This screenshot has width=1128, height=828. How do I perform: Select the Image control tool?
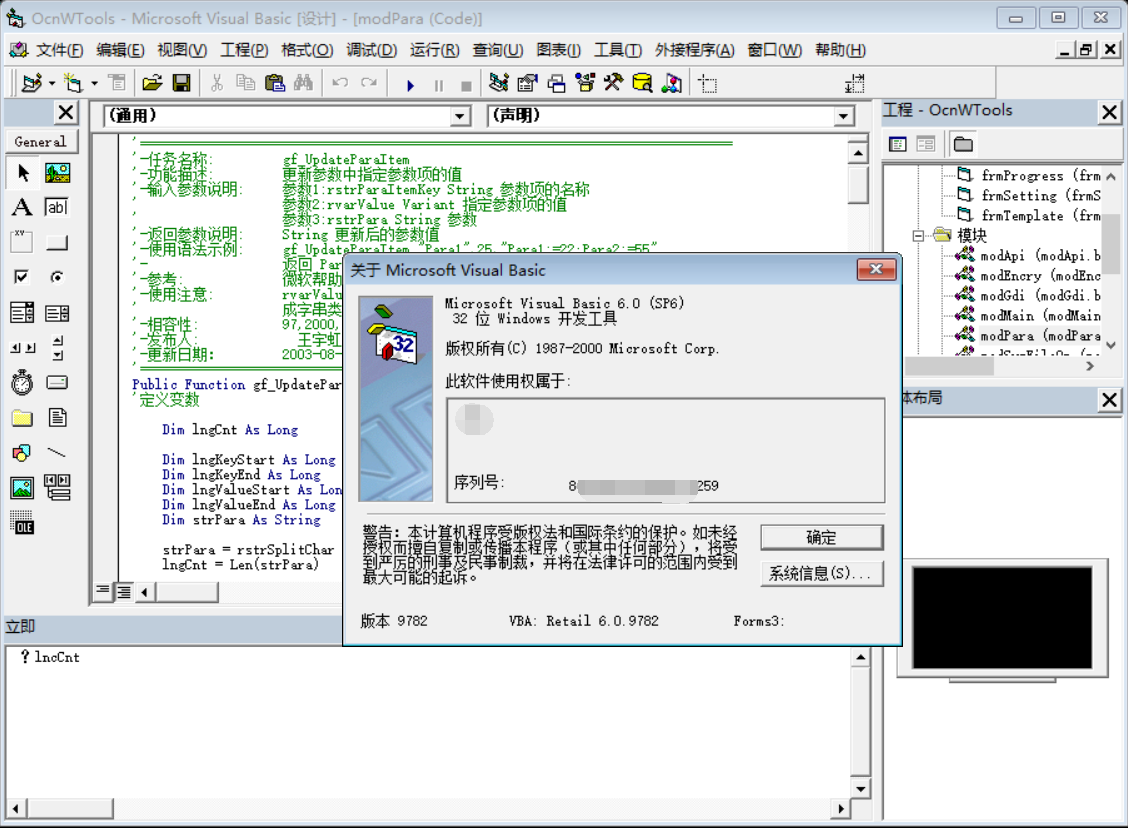tap(20, 487)
